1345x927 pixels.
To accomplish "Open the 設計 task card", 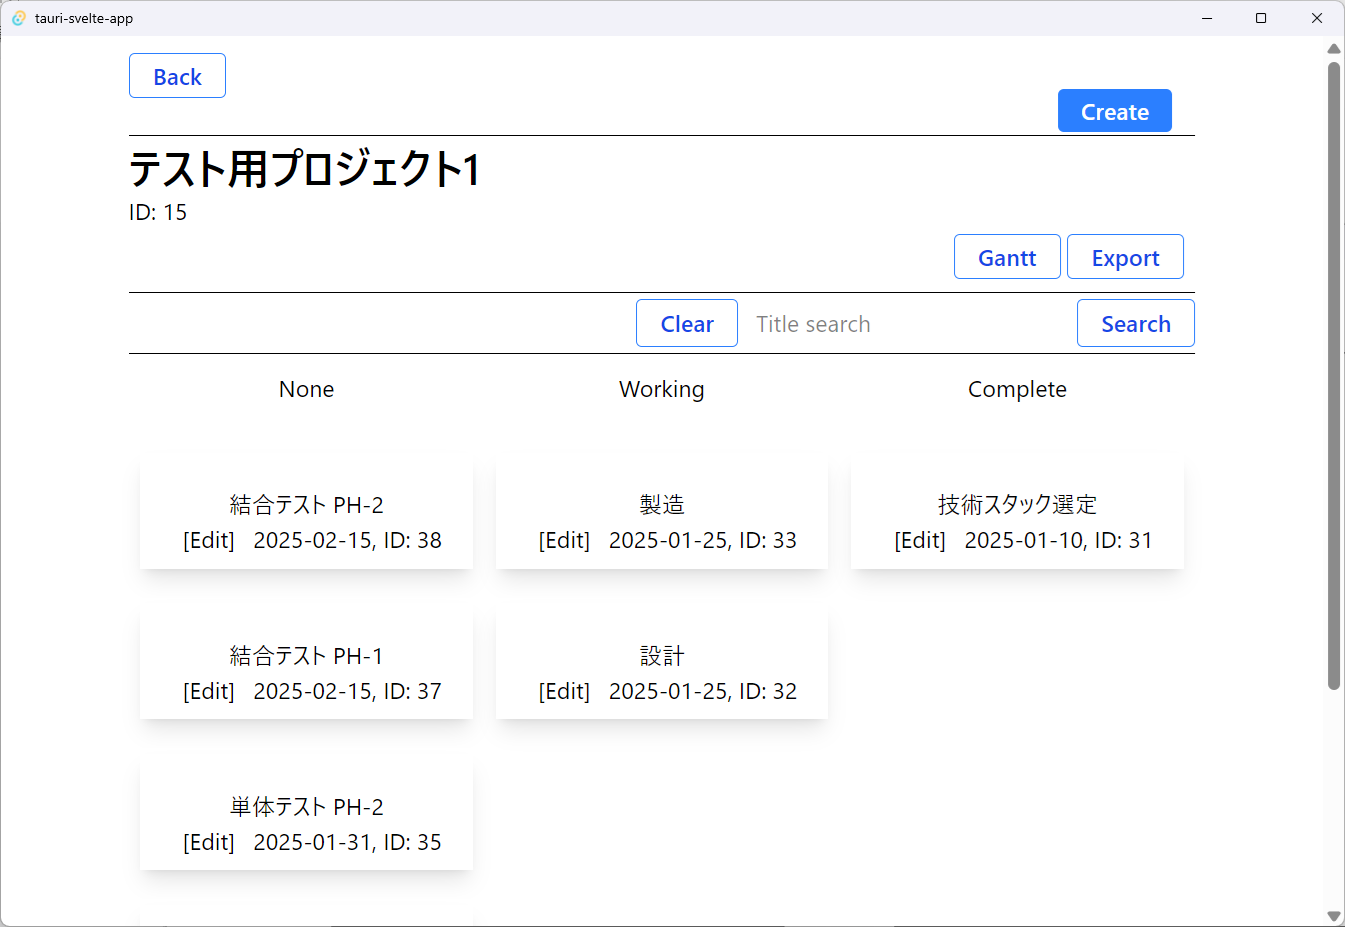I will coord(661,655).
